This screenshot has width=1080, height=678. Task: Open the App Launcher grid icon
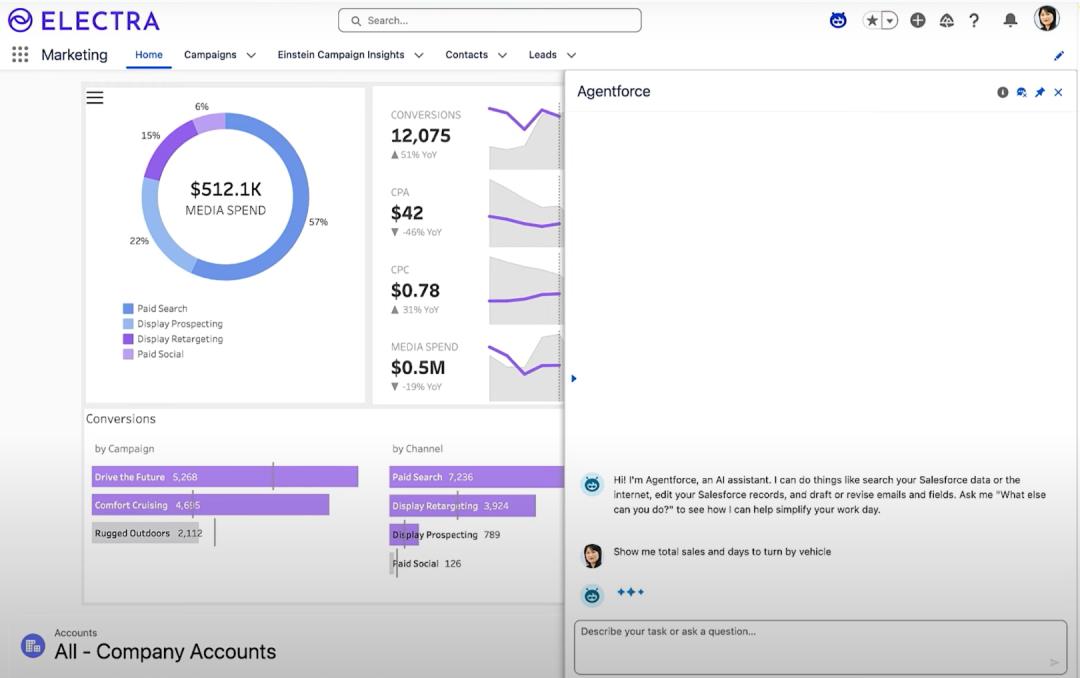[x=20, y=55]
